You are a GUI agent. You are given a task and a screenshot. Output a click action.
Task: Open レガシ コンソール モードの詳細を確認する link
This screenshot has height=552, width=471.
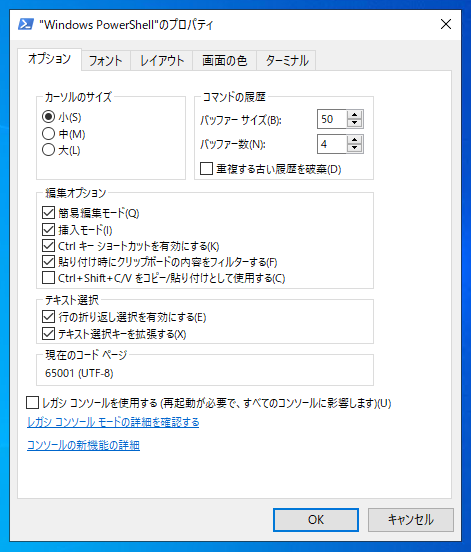[113, 422]
